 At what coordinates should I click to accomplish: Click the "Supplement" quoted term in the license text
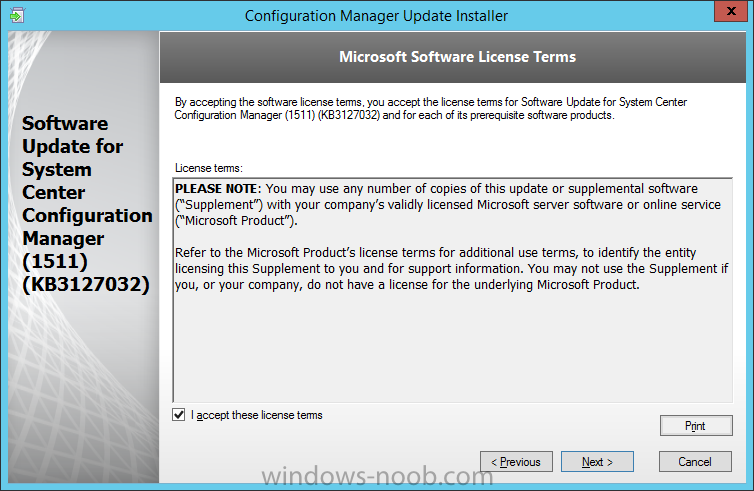(x=219, y=205)
